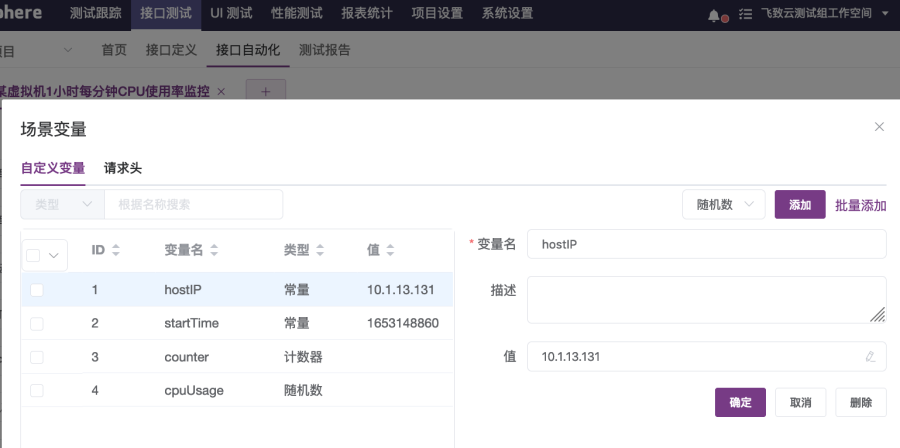Image resolution: width=900 pixels, height=448 pixels.
Task: Open the notifications bell icon
Action: tap(713, 15)
